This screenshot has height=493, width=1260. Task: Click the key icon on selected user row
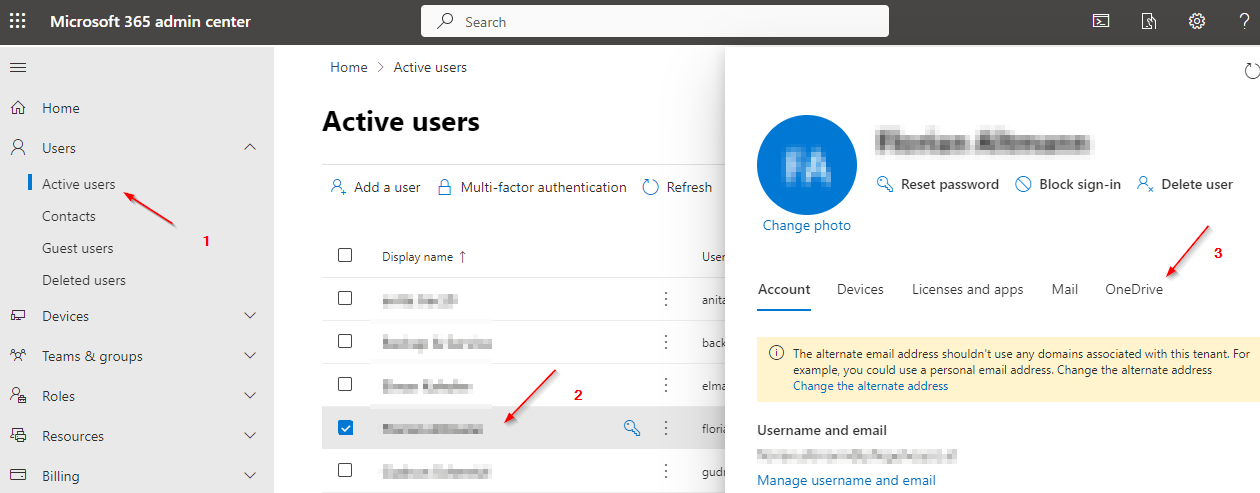coord(631,428)
